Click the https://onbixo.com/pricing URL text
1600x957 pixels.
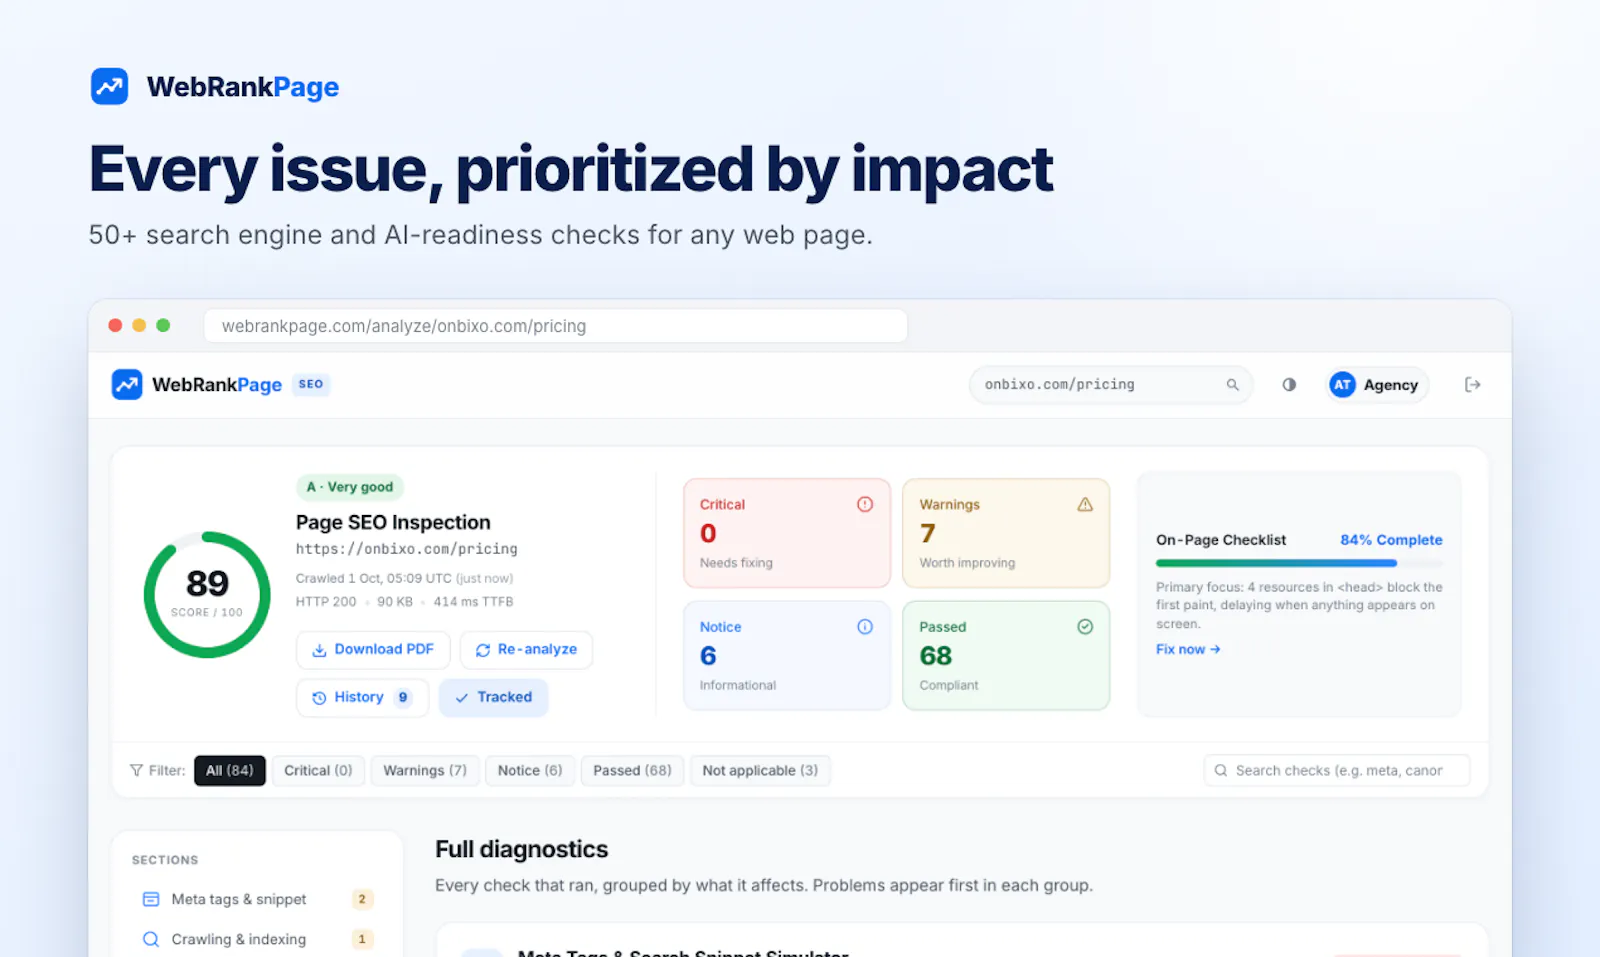(407, 549)
